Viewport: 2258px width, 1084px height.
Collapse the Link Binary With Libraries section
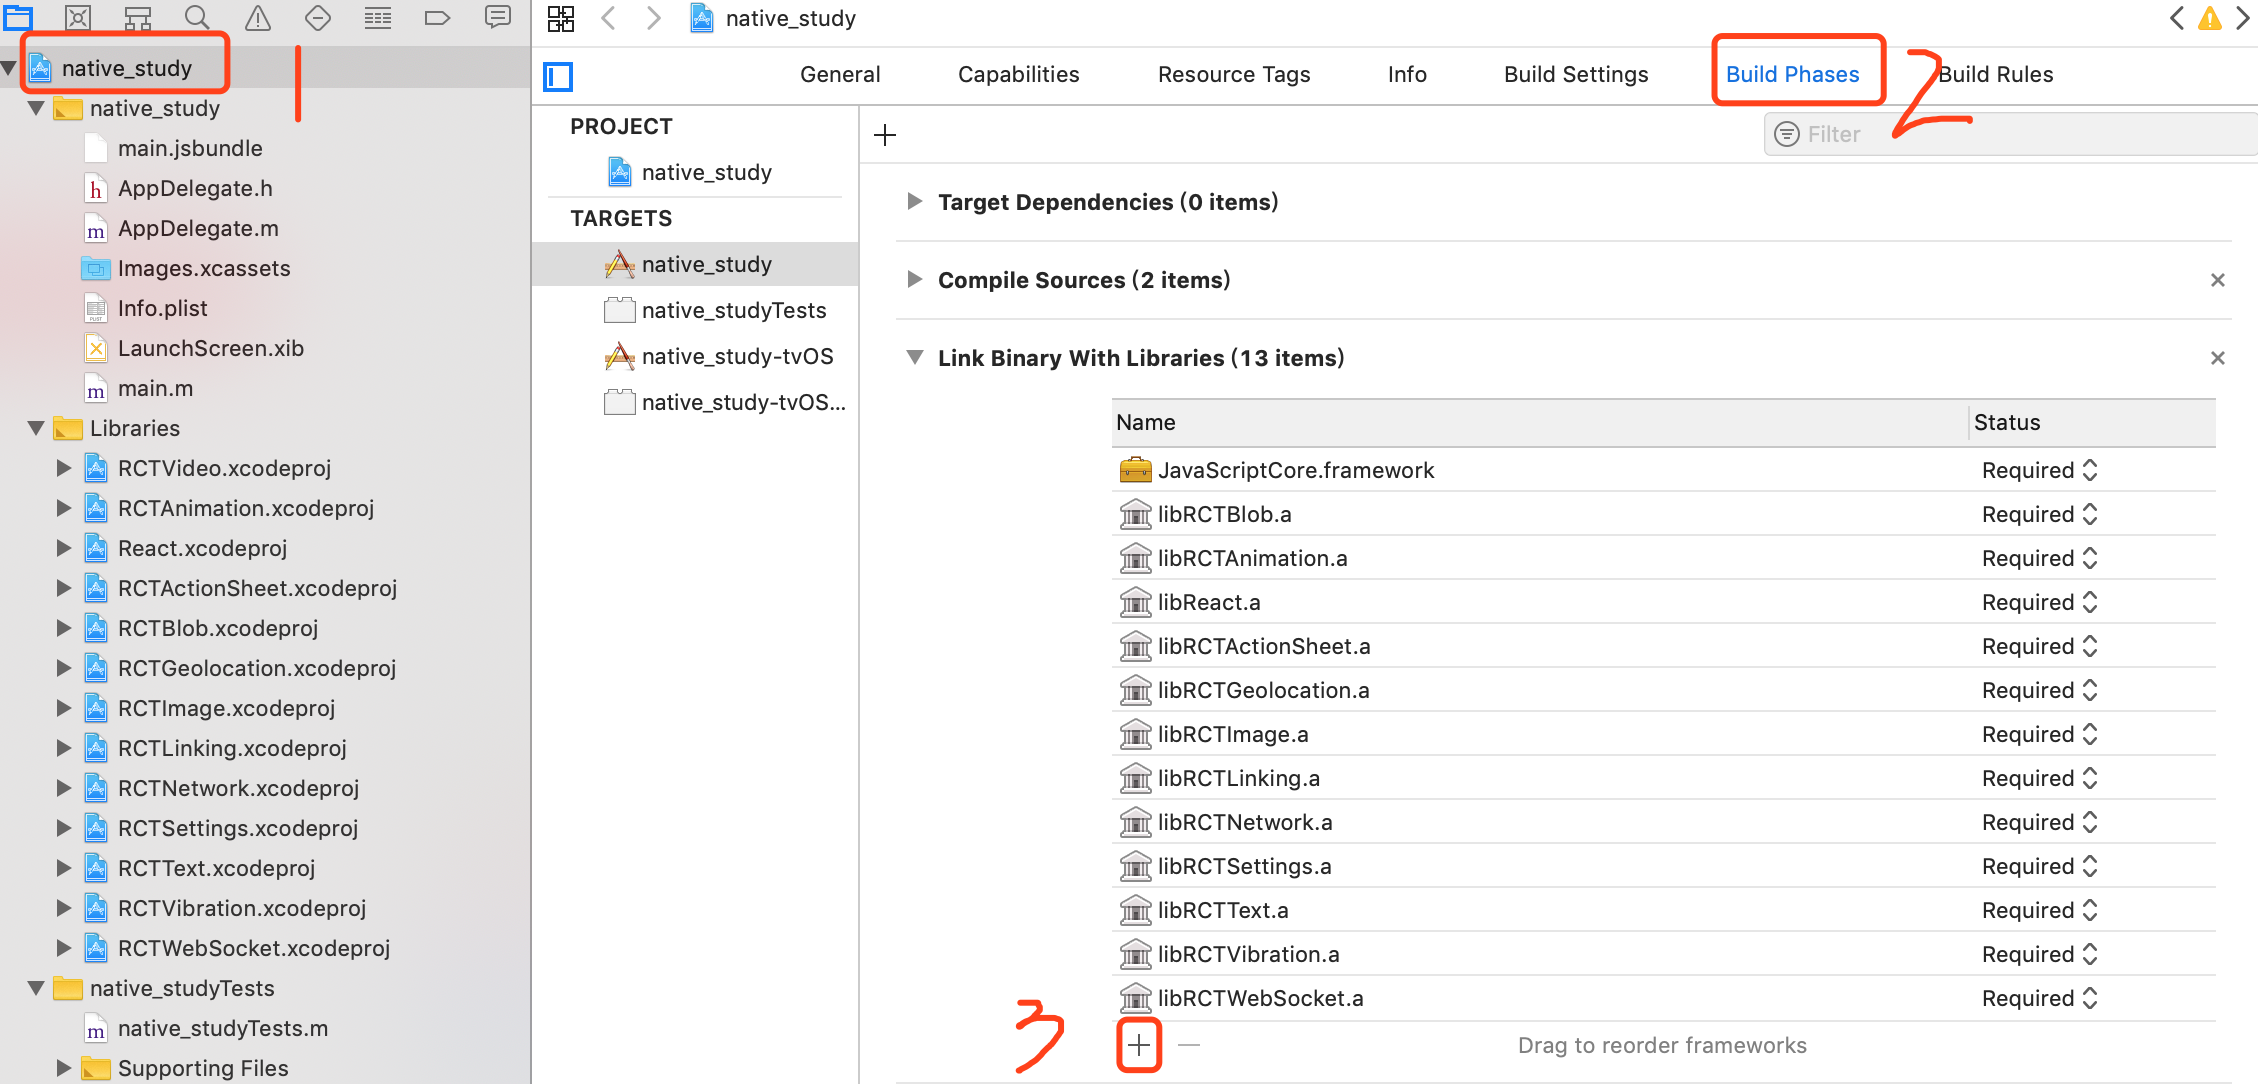(914, 358)
